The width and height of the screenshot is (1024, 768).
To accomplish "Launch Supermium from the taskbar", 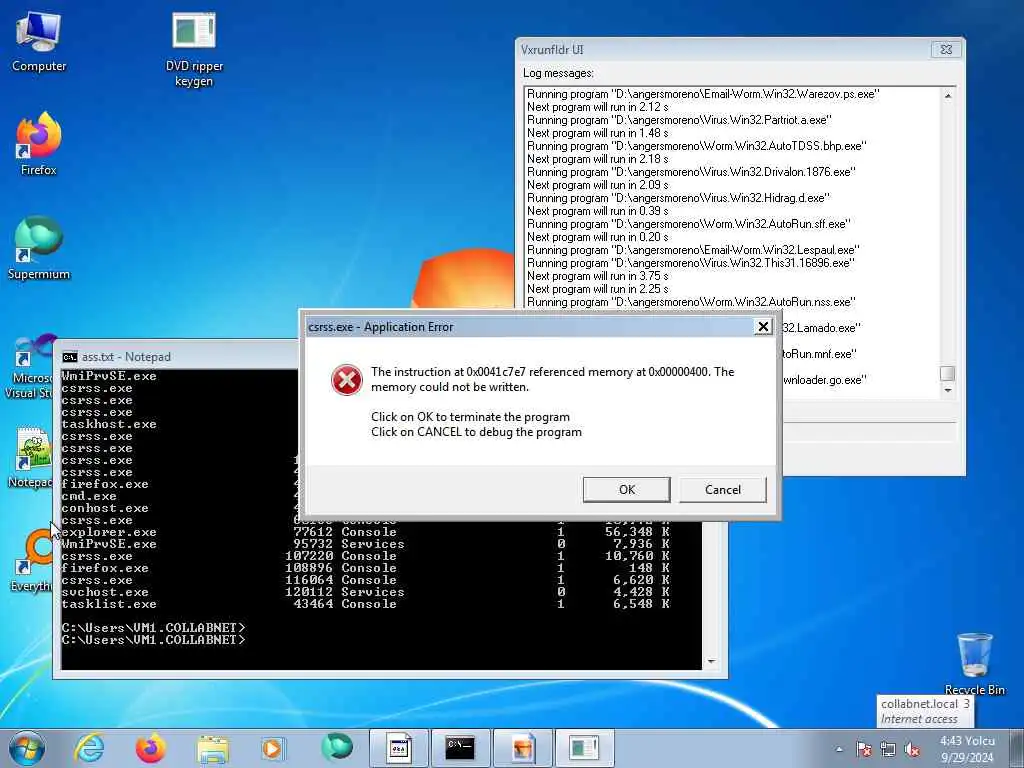I will click(336, 748).
